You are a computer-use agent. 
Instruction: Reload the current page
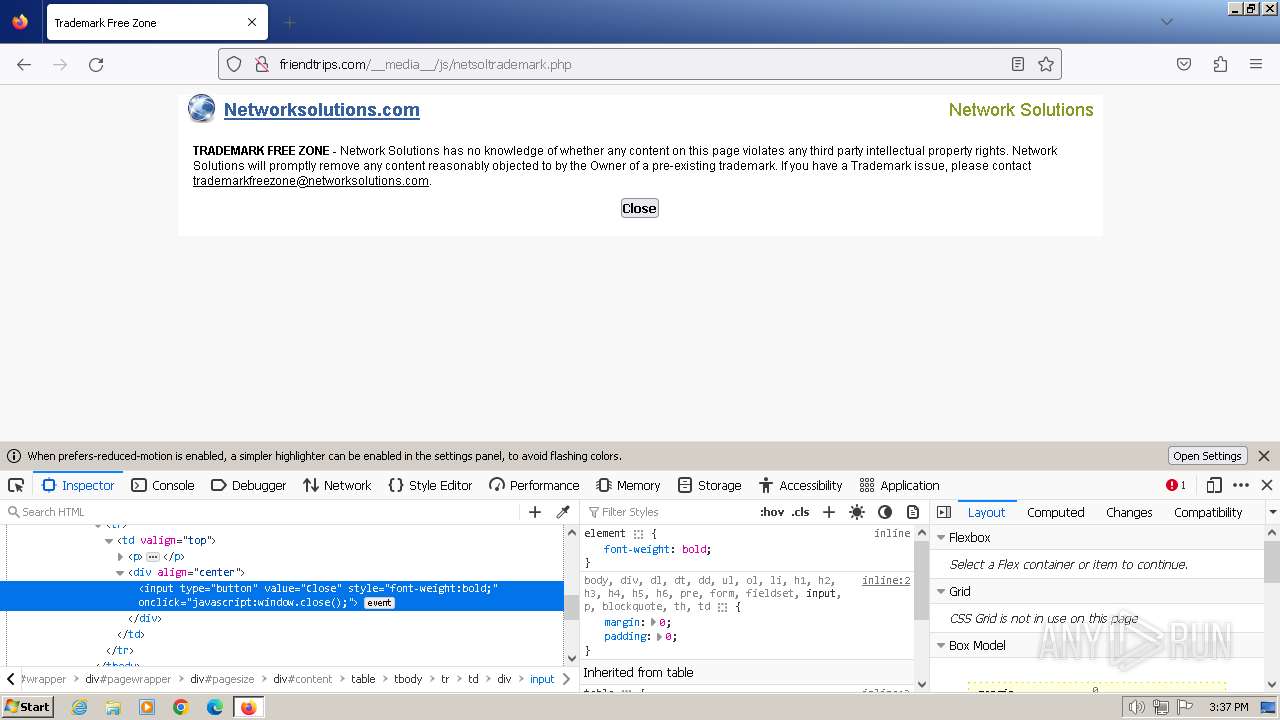point(96,64)
